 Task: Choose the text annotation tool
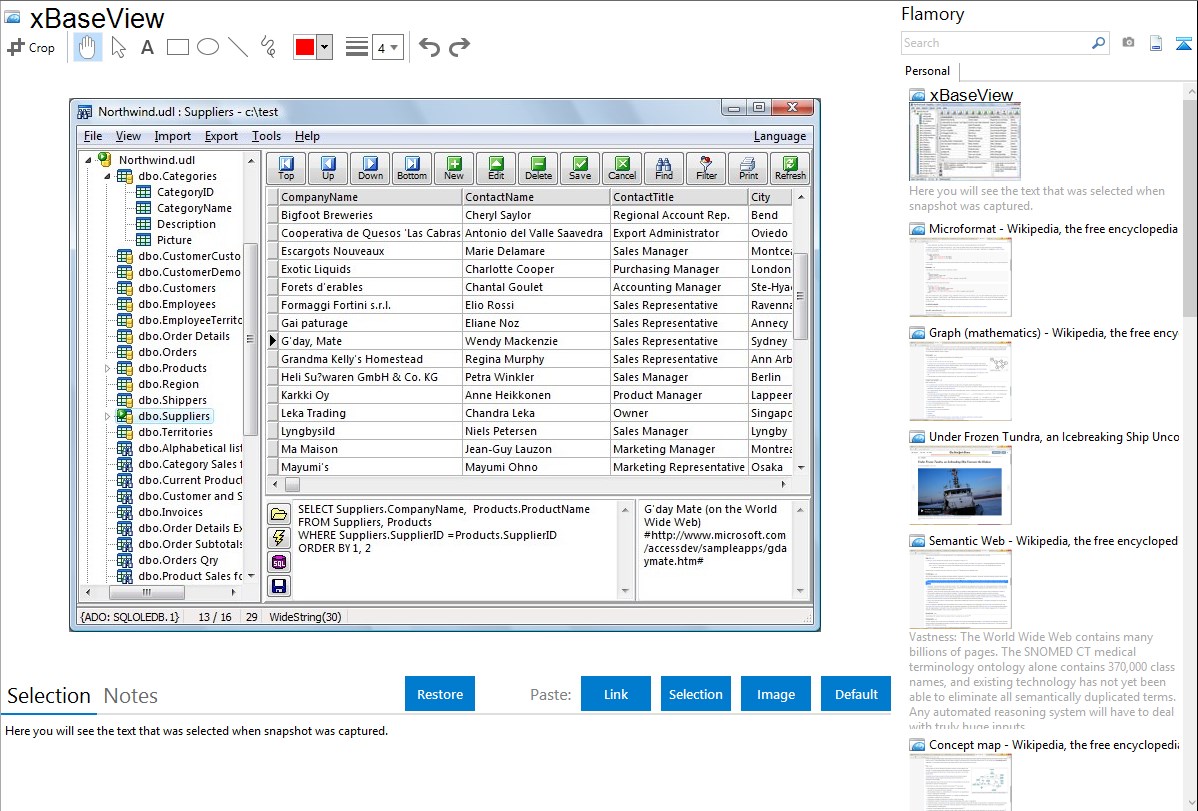147,47
